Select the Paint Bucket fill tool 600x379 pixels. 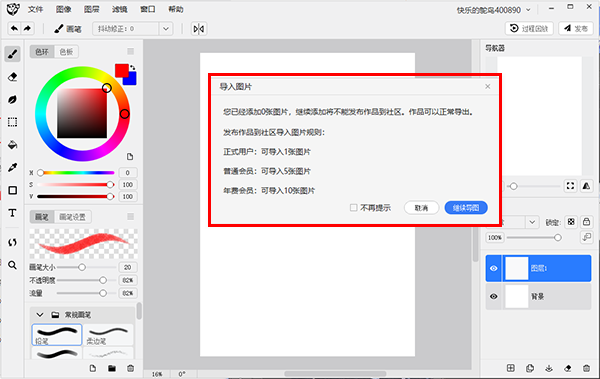pos(12,145)
